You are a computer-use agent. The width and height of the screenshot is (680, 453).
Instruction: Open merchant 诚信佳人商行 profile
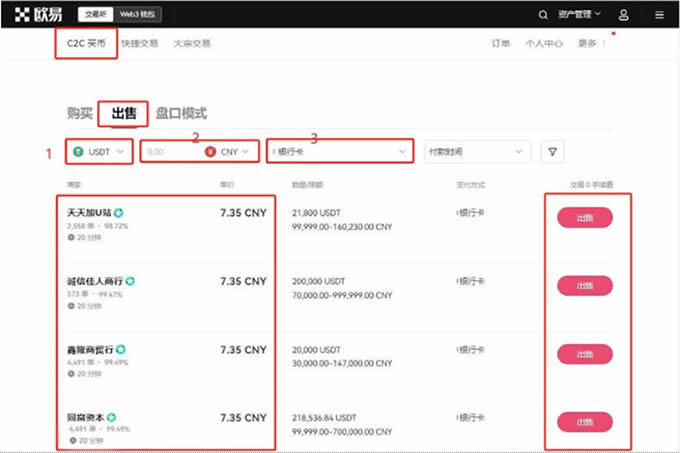95,281
